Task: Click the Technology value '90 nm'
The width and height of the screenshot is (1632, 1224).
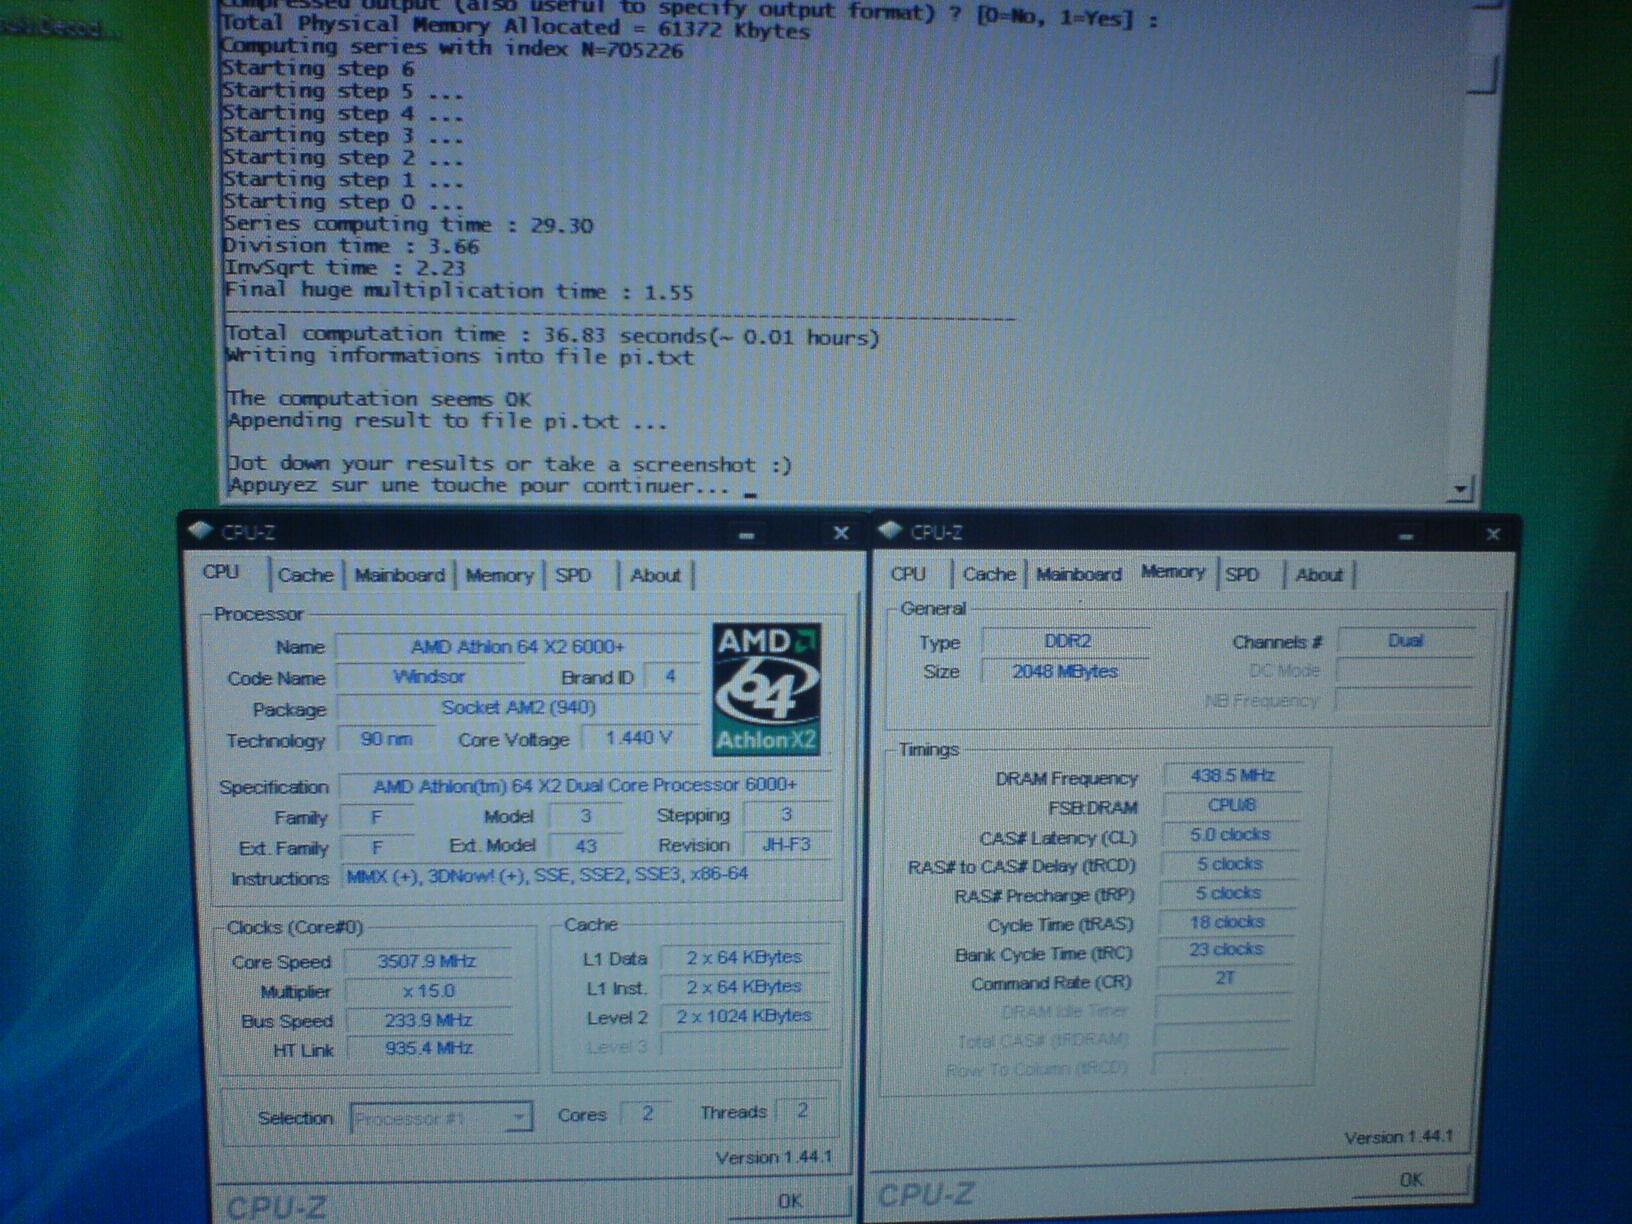Action: click(386, 739)
